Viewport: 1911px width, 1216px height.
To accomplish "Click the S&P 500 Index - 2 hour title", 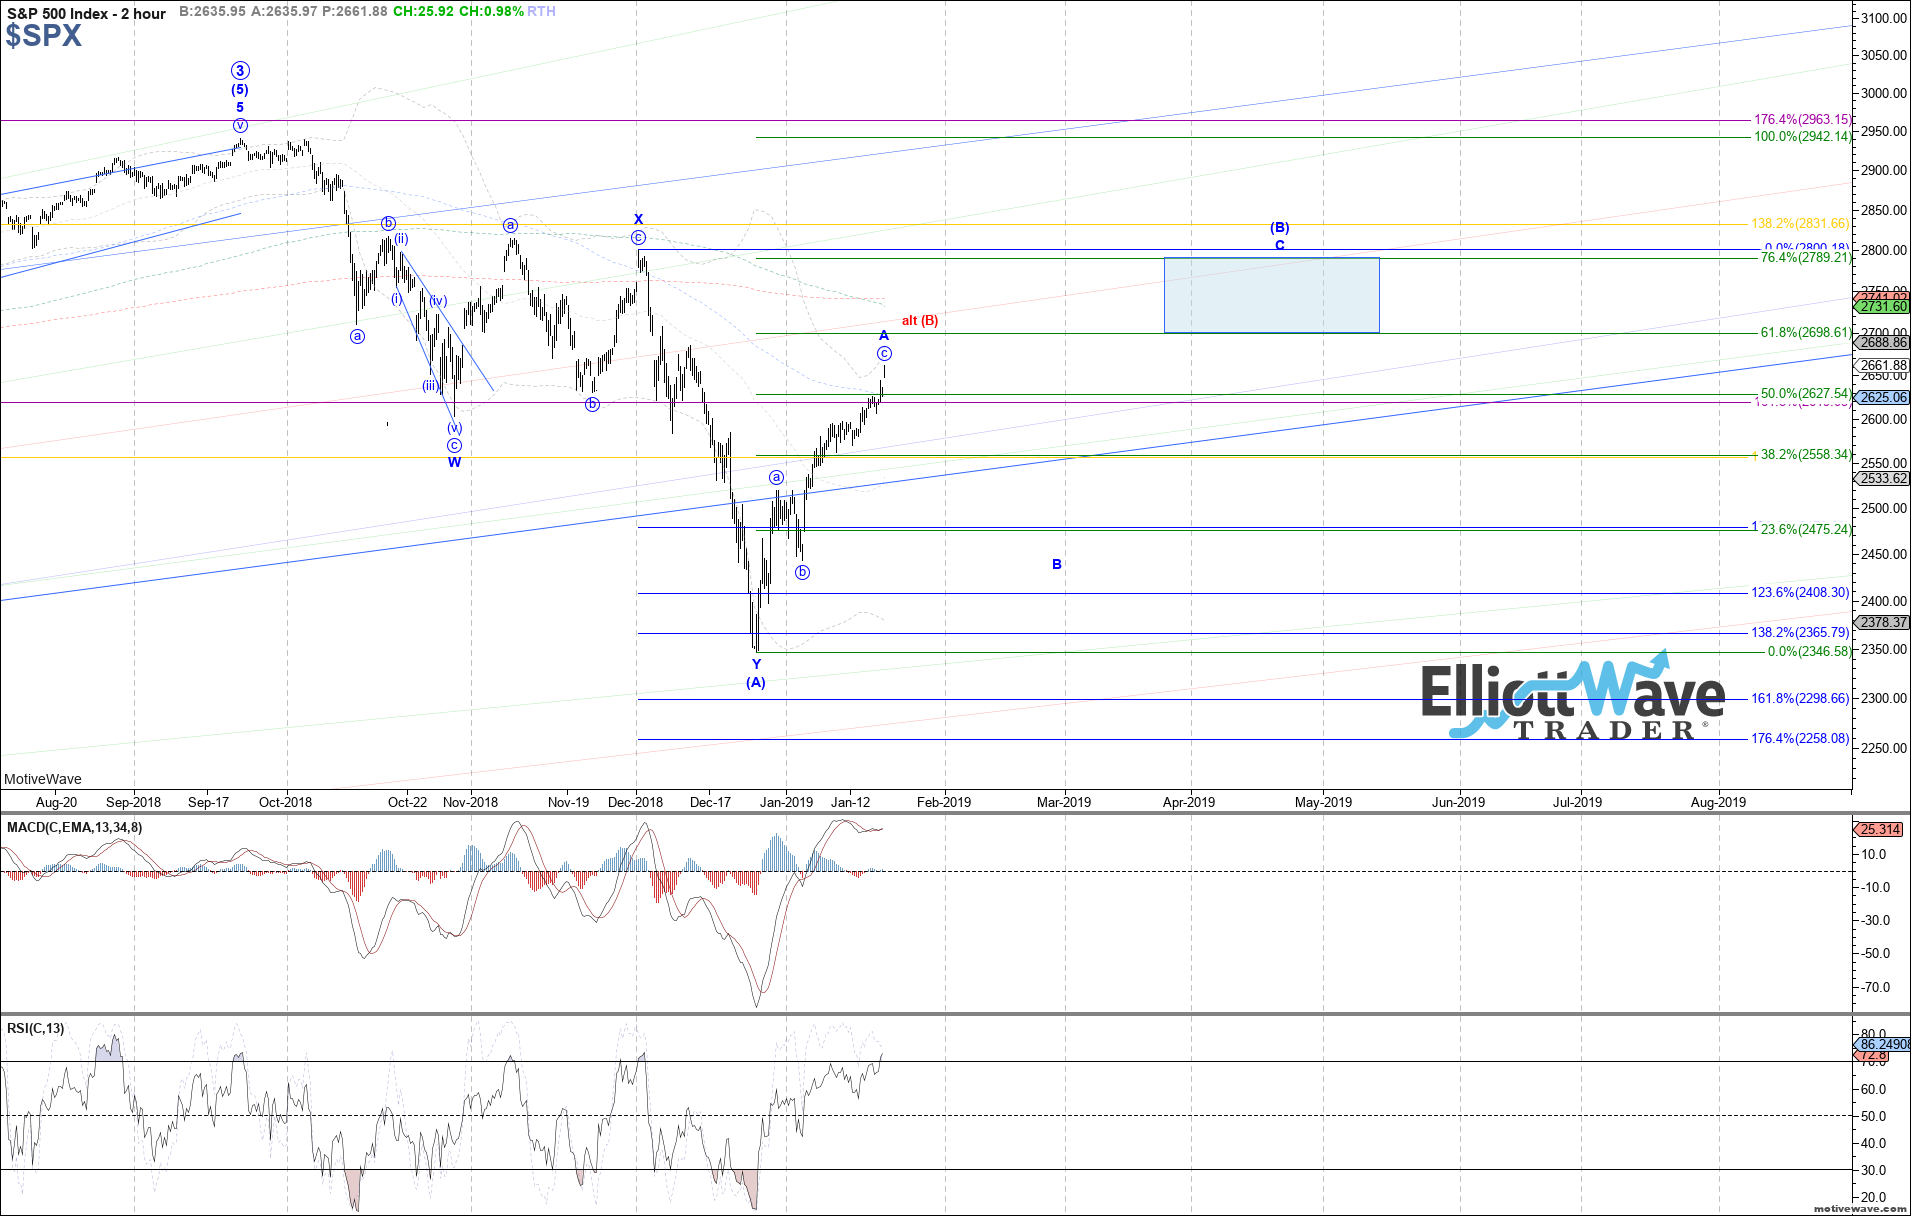I will (x=86, y=13).
